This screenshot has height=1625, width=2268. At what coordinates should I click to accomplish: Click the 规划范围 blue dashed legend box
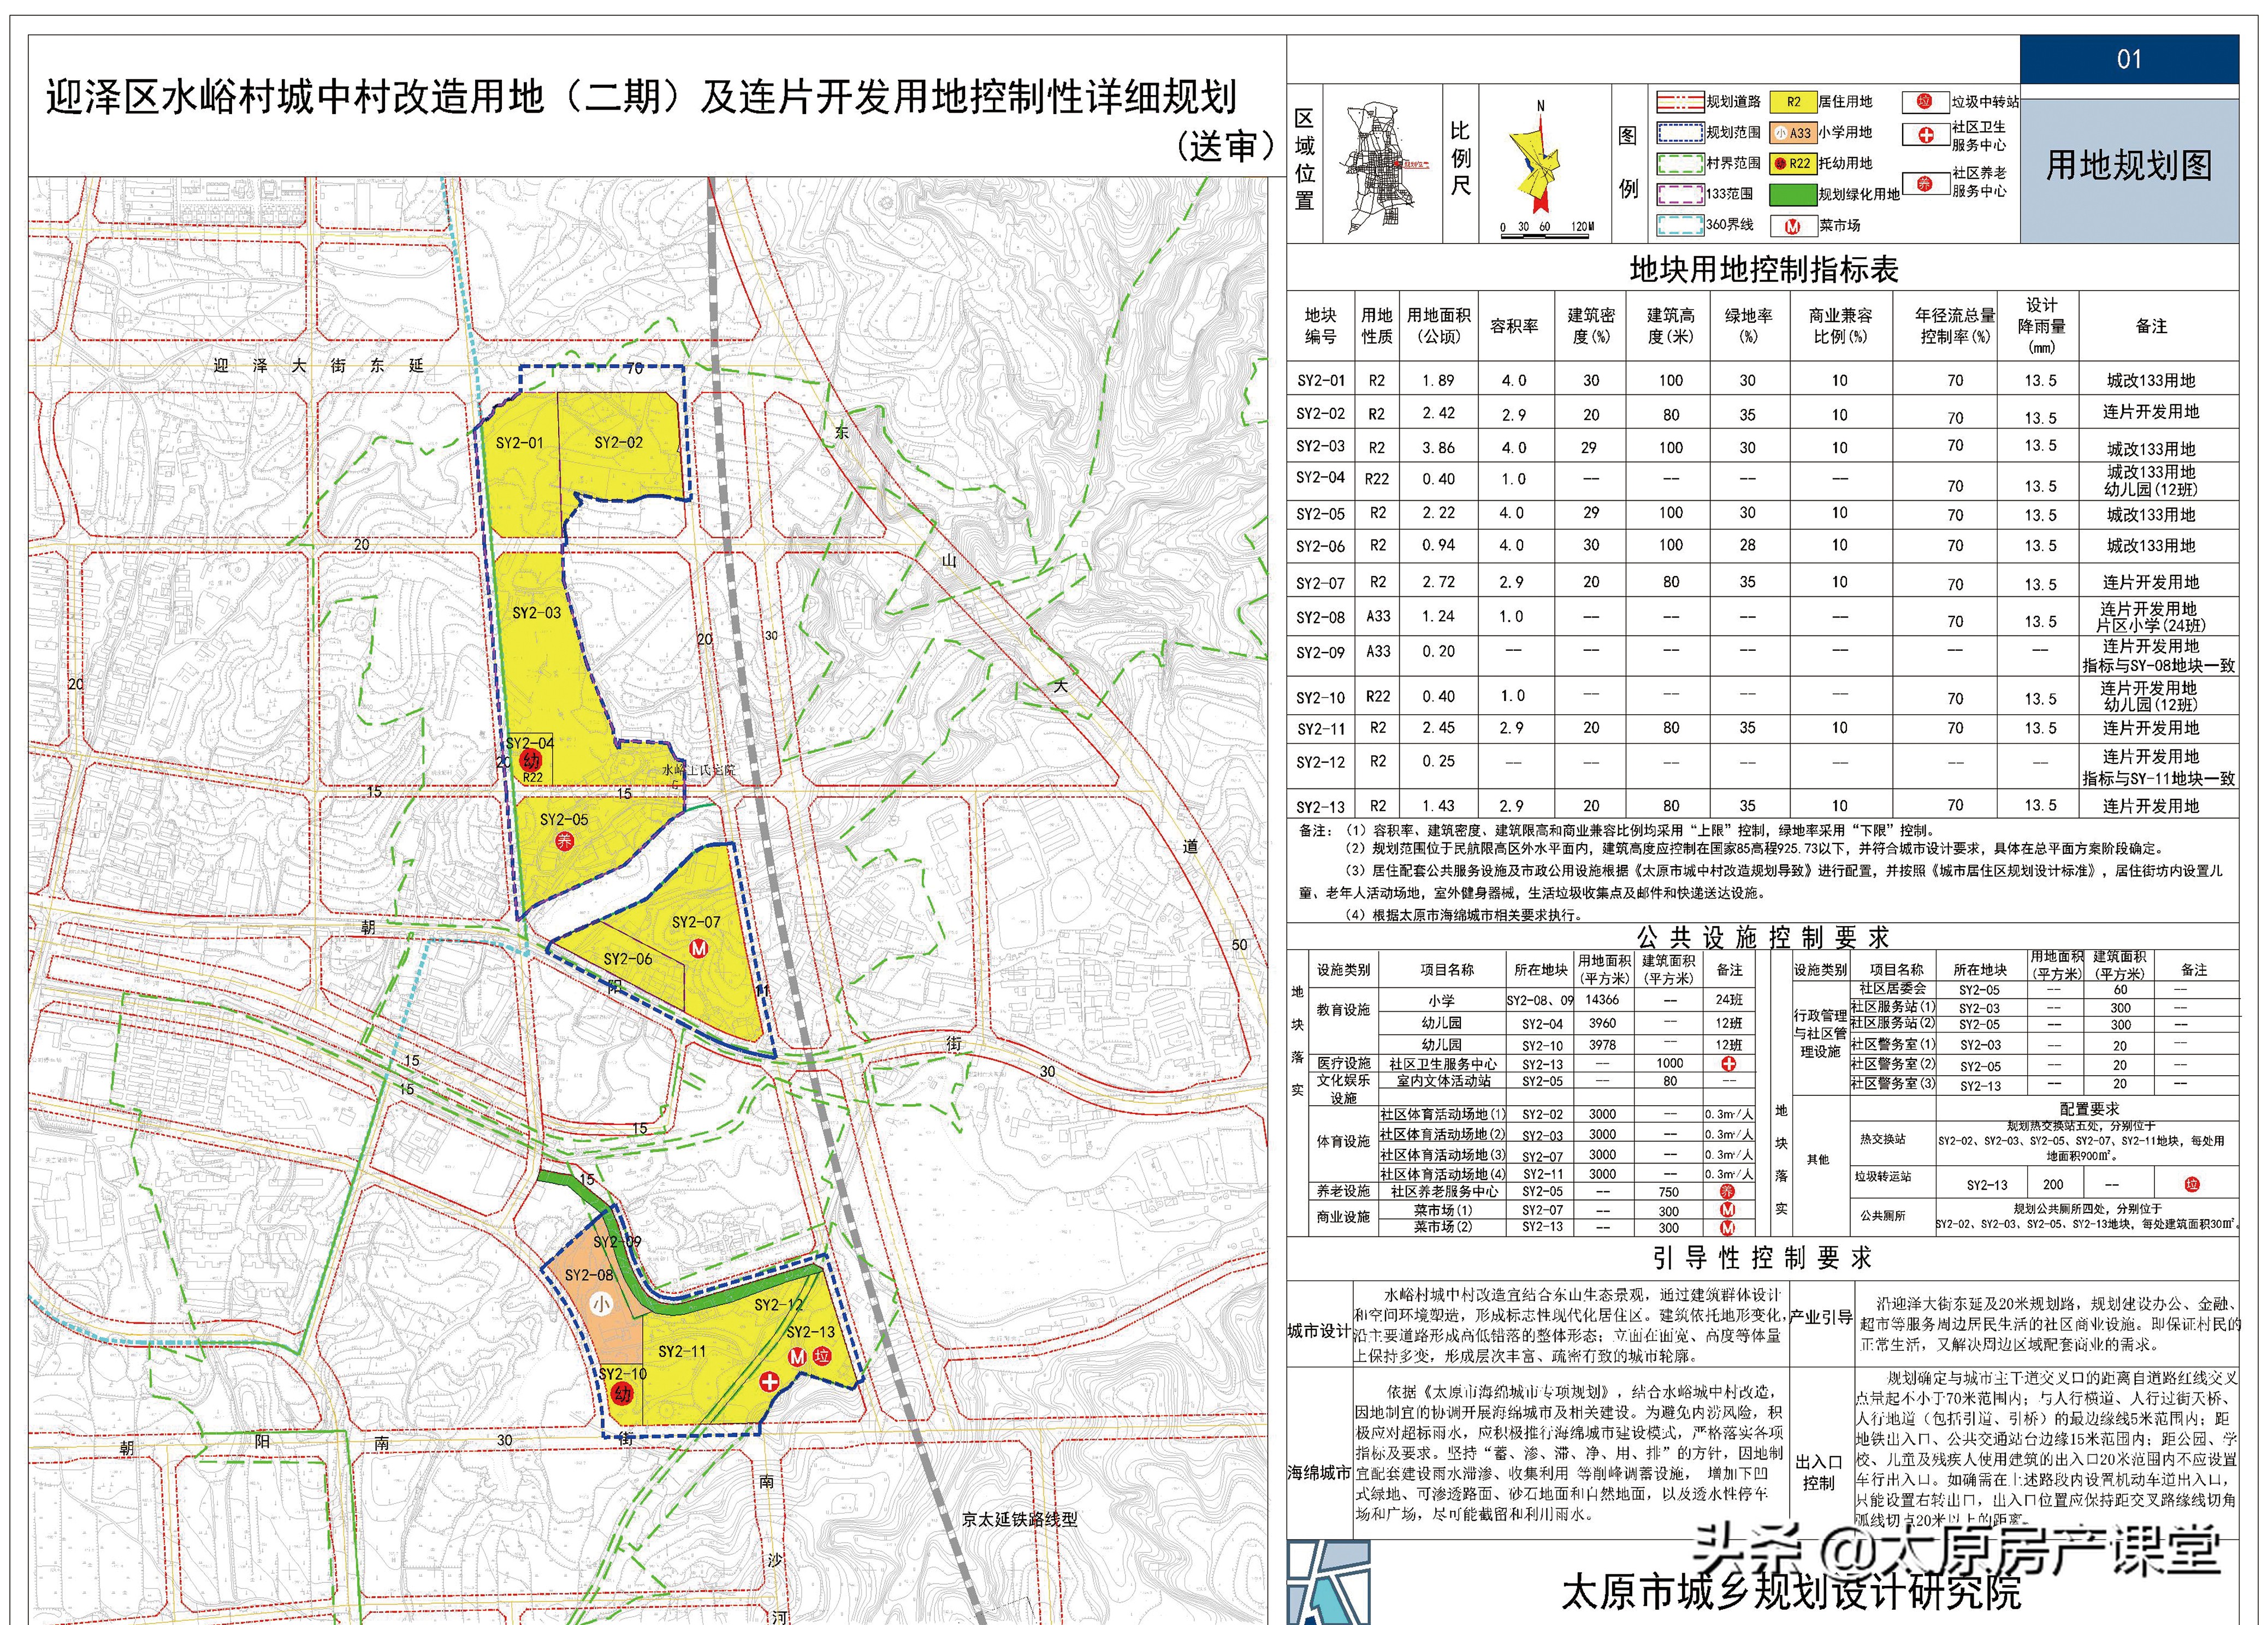(x=1680, y=133)
